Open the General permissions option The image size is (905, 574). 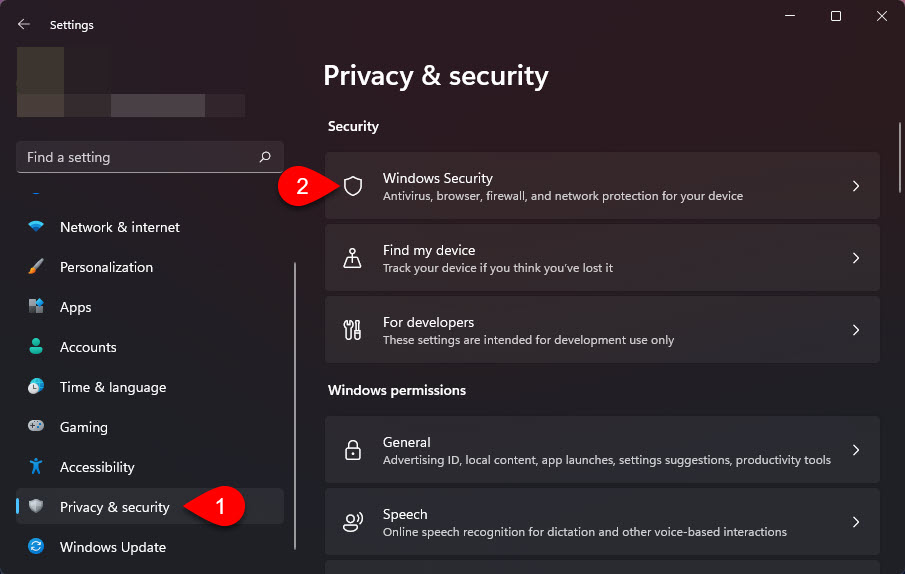click(x=602, y=450)
